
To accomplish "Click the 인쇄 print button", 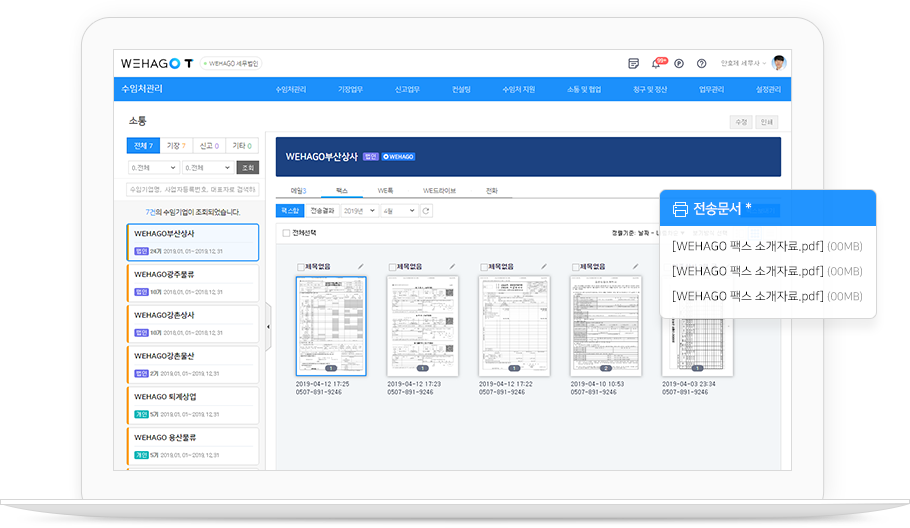I will click(x=767, y=122).
